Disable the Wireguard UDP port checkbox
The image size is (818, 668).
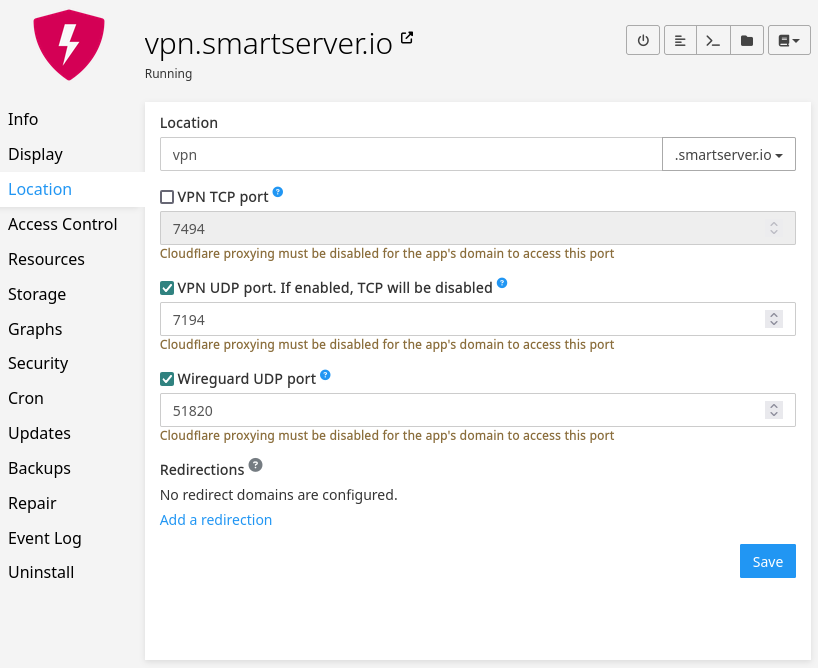pos(167,379)
